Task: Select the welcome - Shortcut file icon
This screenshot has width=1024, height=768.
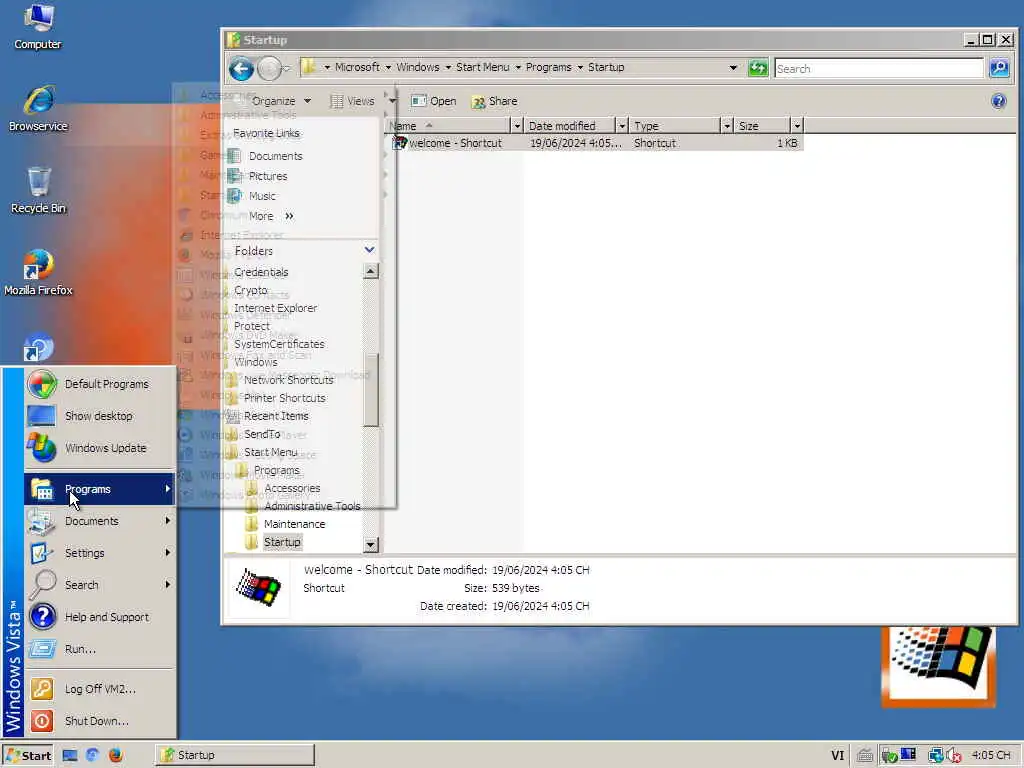Action: (399, 142)
